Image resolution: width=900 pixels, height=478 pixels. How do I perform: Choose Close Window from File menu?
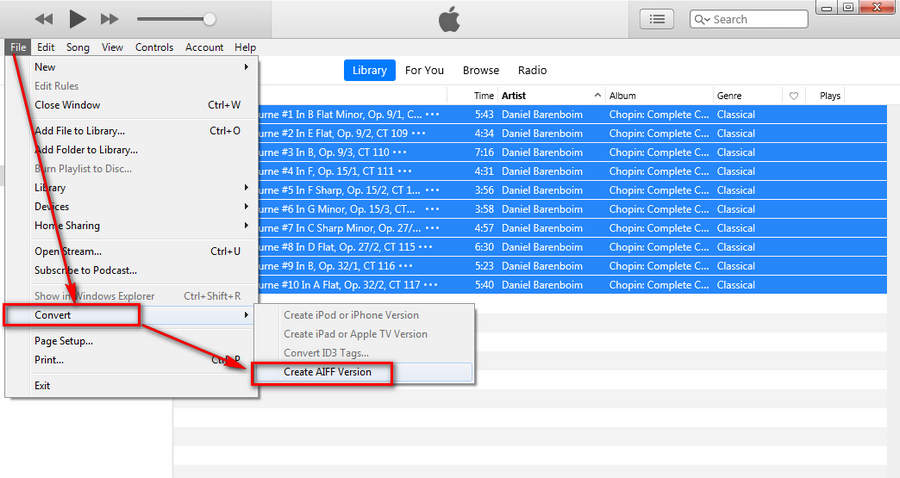(x=141, y=105)
